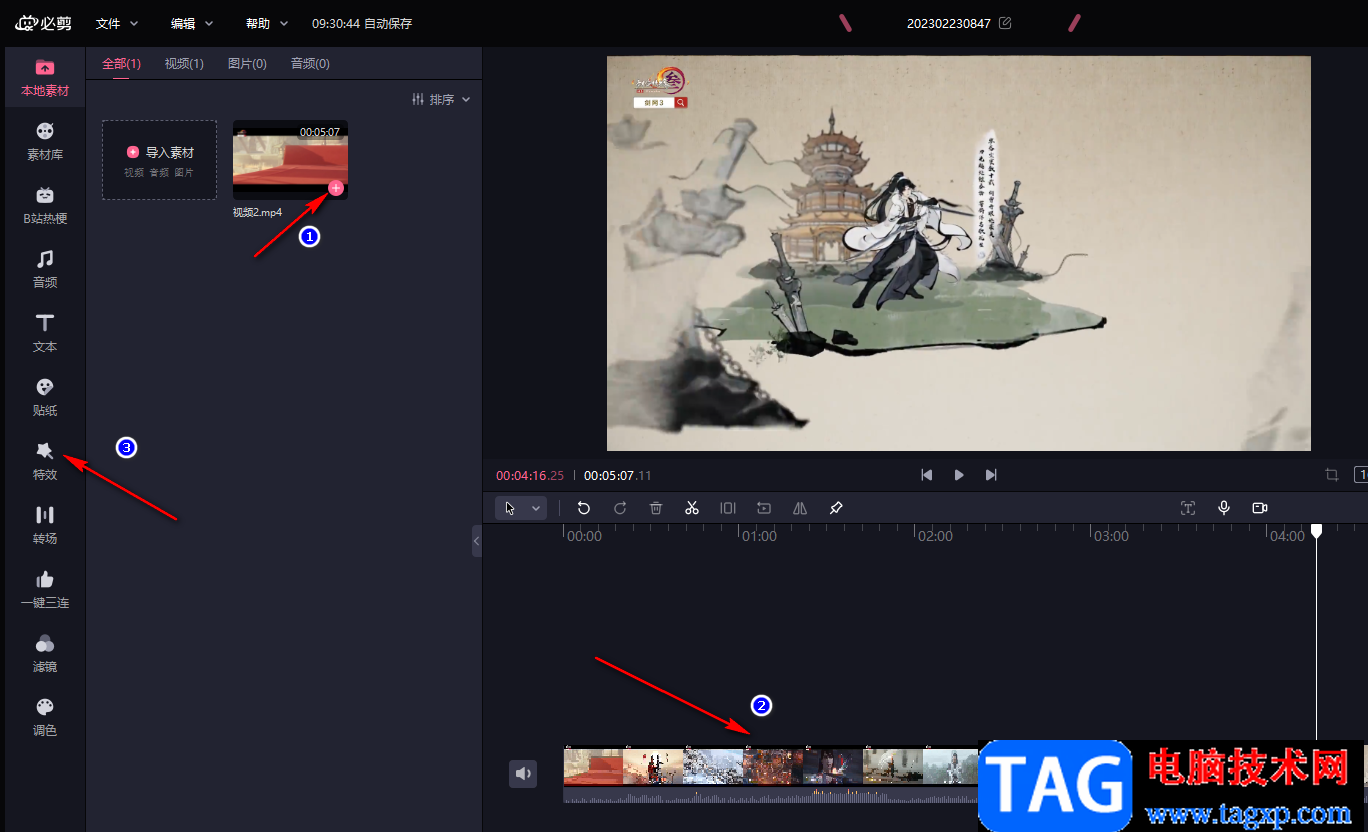Switch to the 音频(0) tab

point(310,64)
